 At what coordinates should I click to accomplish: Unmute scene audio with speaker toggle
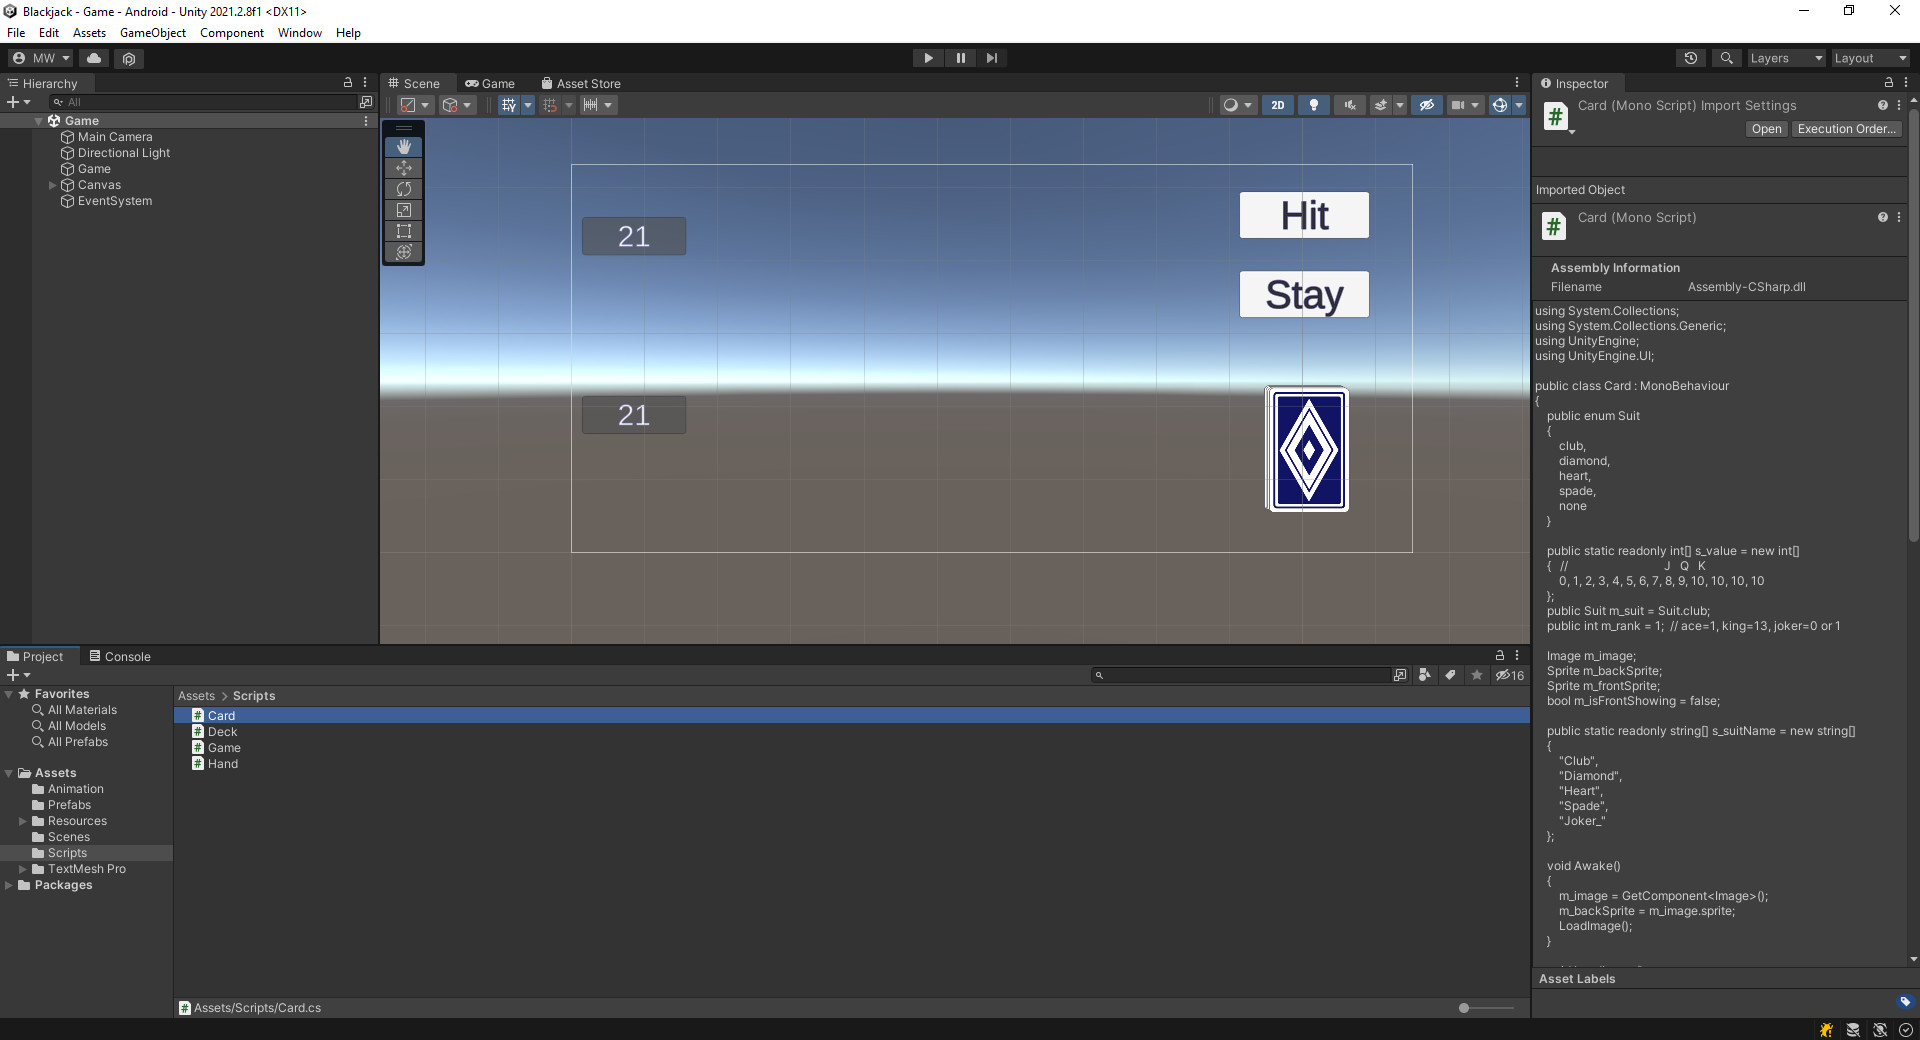coord(1349,104)
